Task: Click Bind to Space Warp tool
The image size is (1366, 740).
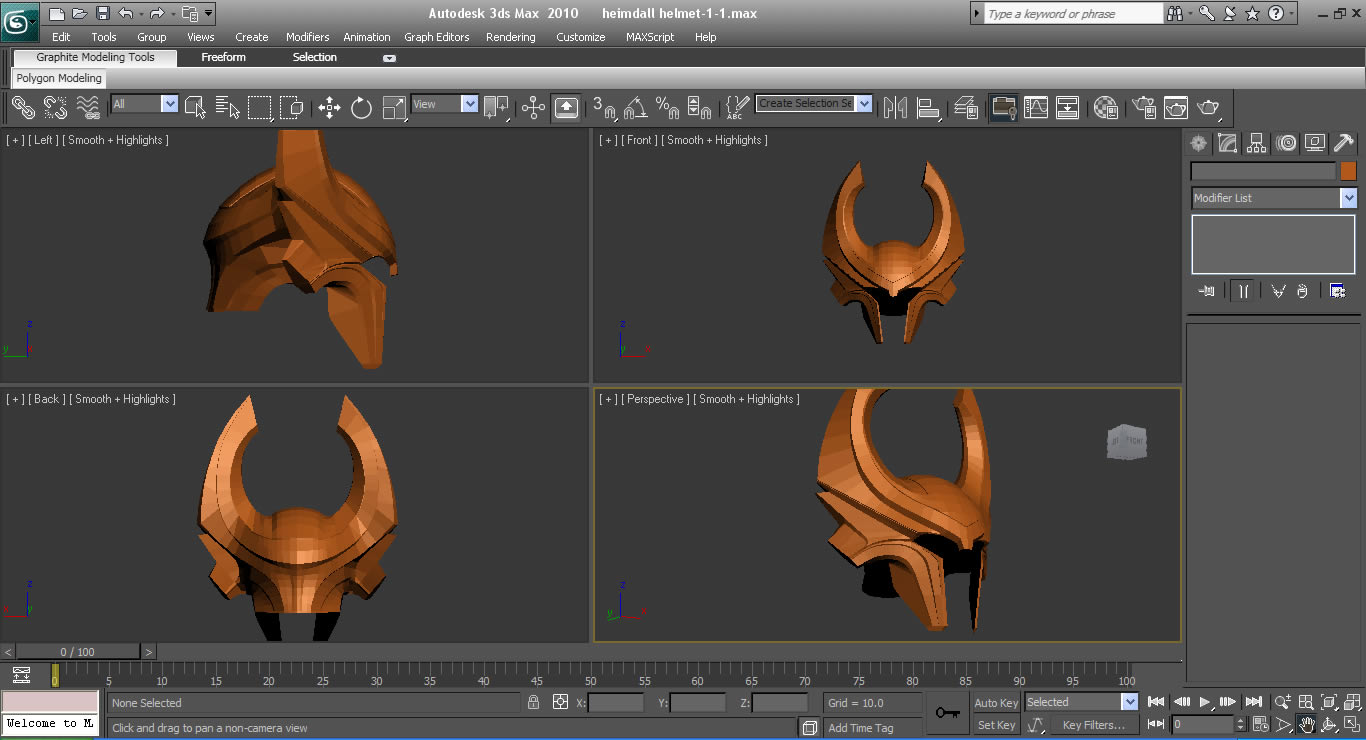Action: [88, 106]
